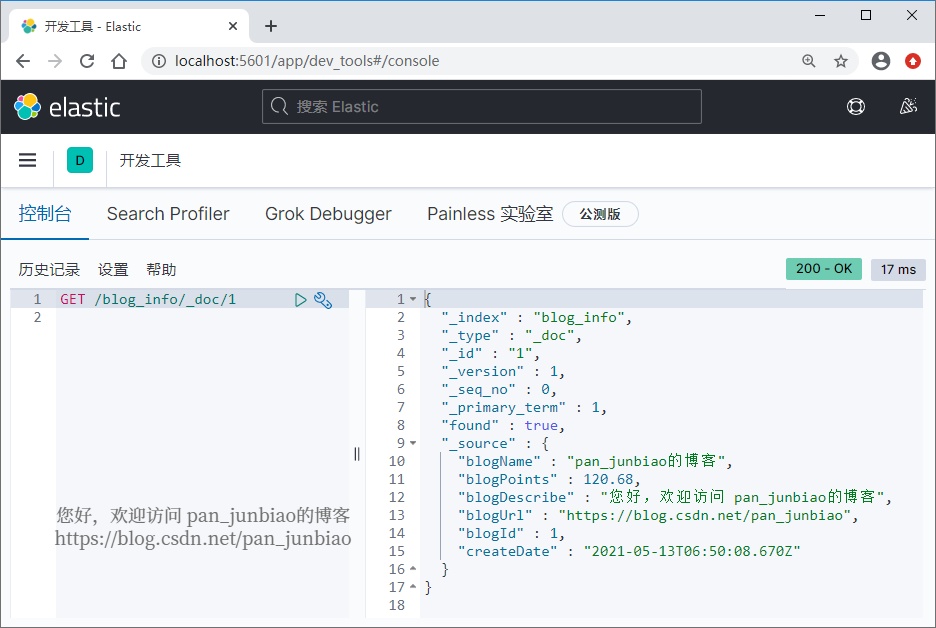
Task: Click the "_version" : 1 line
Action: pos(503,371)
